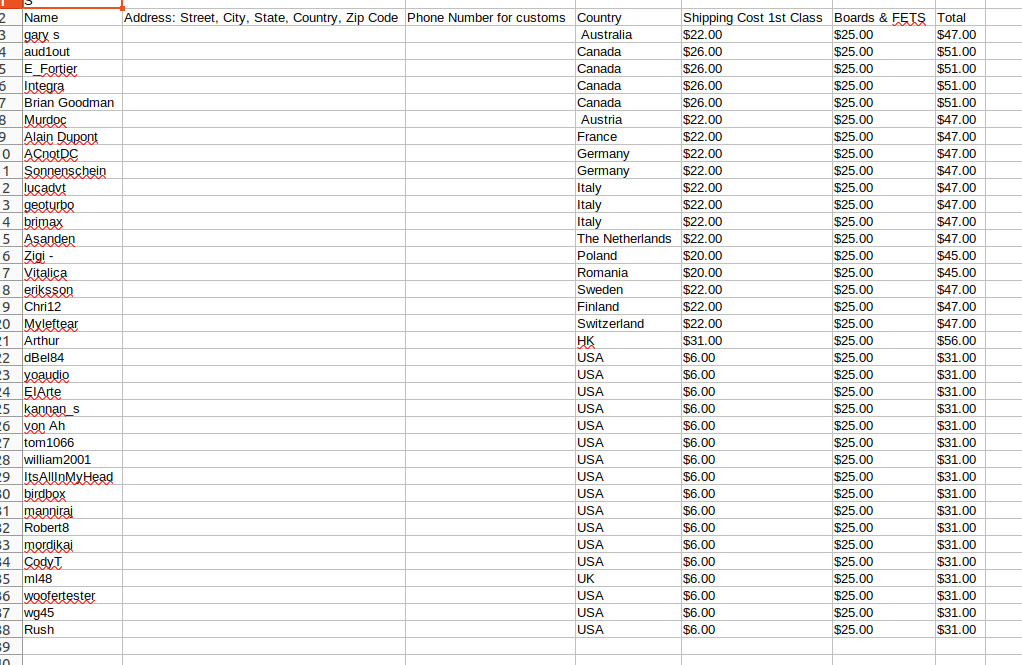Select the Robert8 name cell
This screenshot has width=1022, height=665.
point(72,527)
